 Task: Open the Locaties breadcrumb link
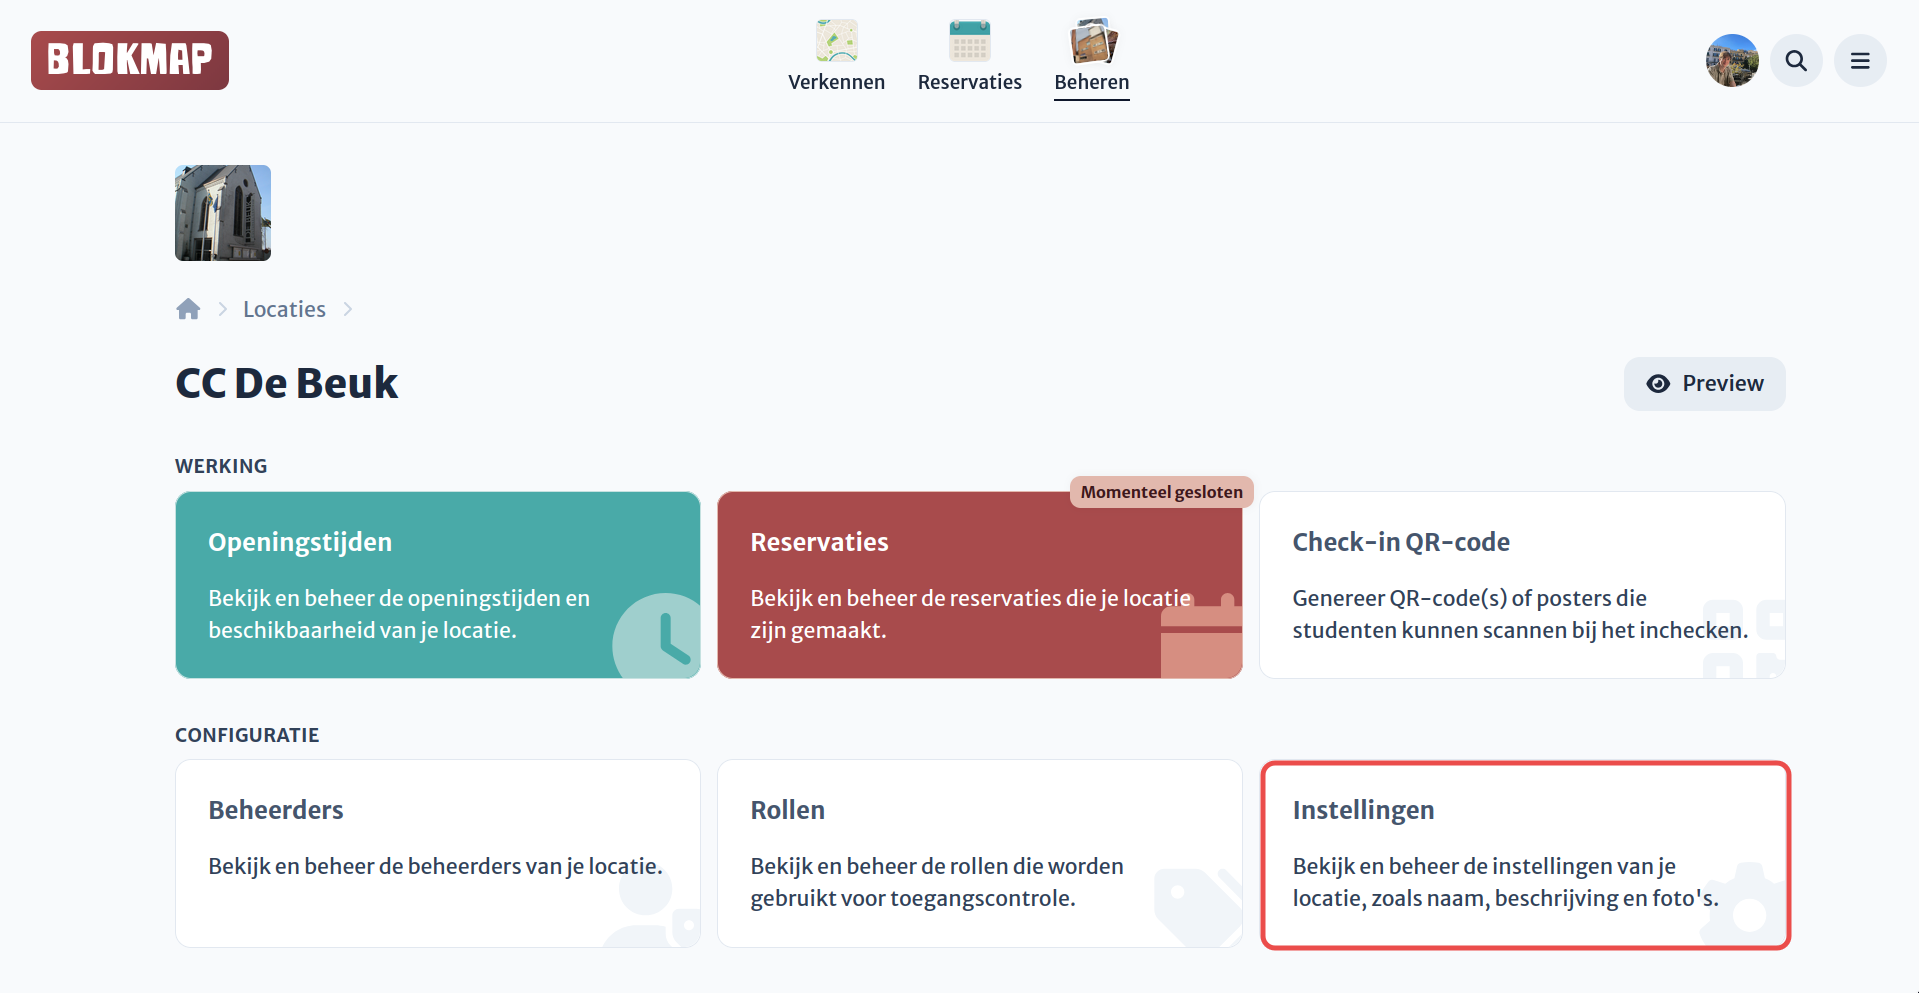(284, 309)
